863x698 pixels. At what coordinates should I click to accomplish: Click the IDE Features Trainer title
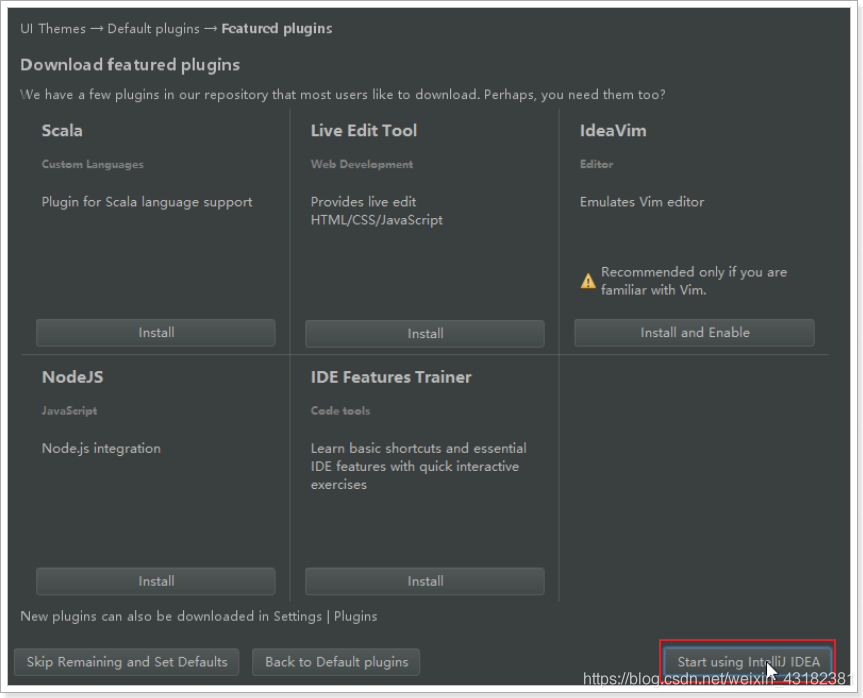click(x=391, y=377)
